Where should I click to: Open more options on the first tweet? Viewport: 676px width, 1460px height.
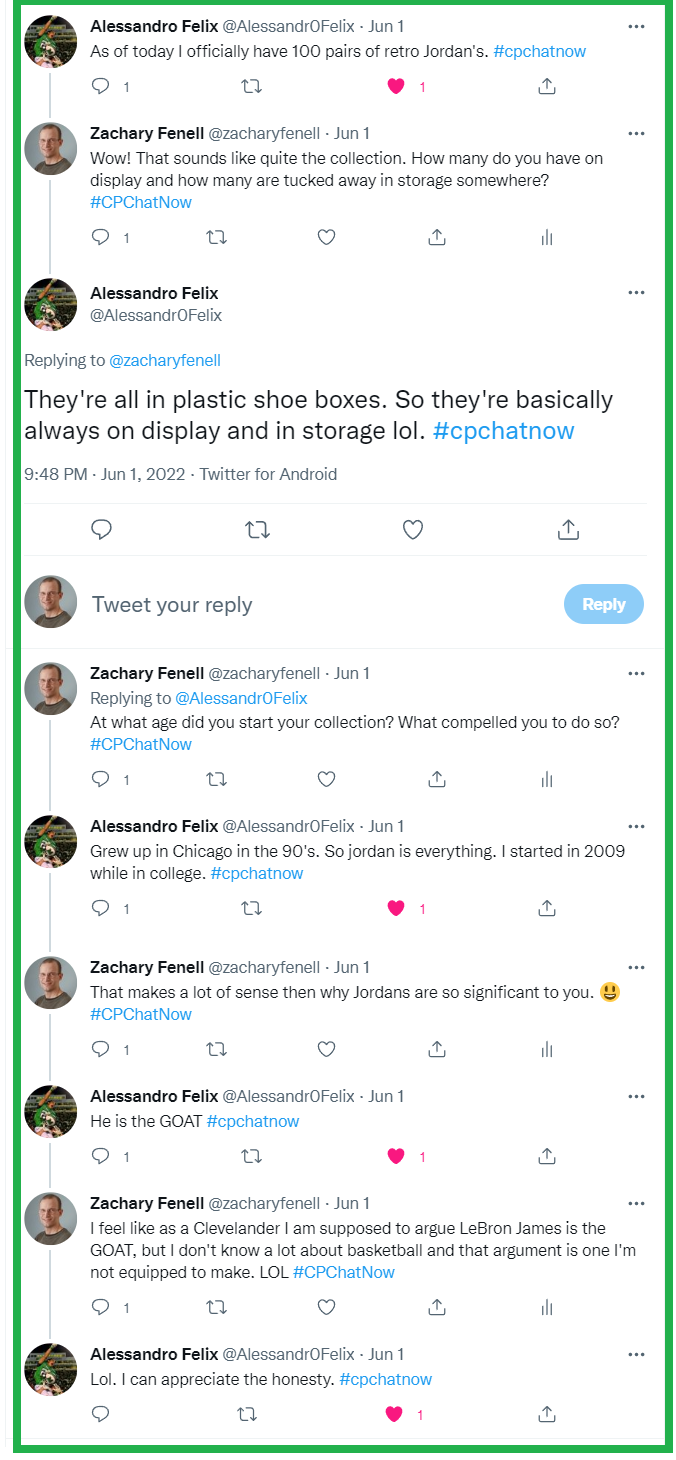pos(636,25)
